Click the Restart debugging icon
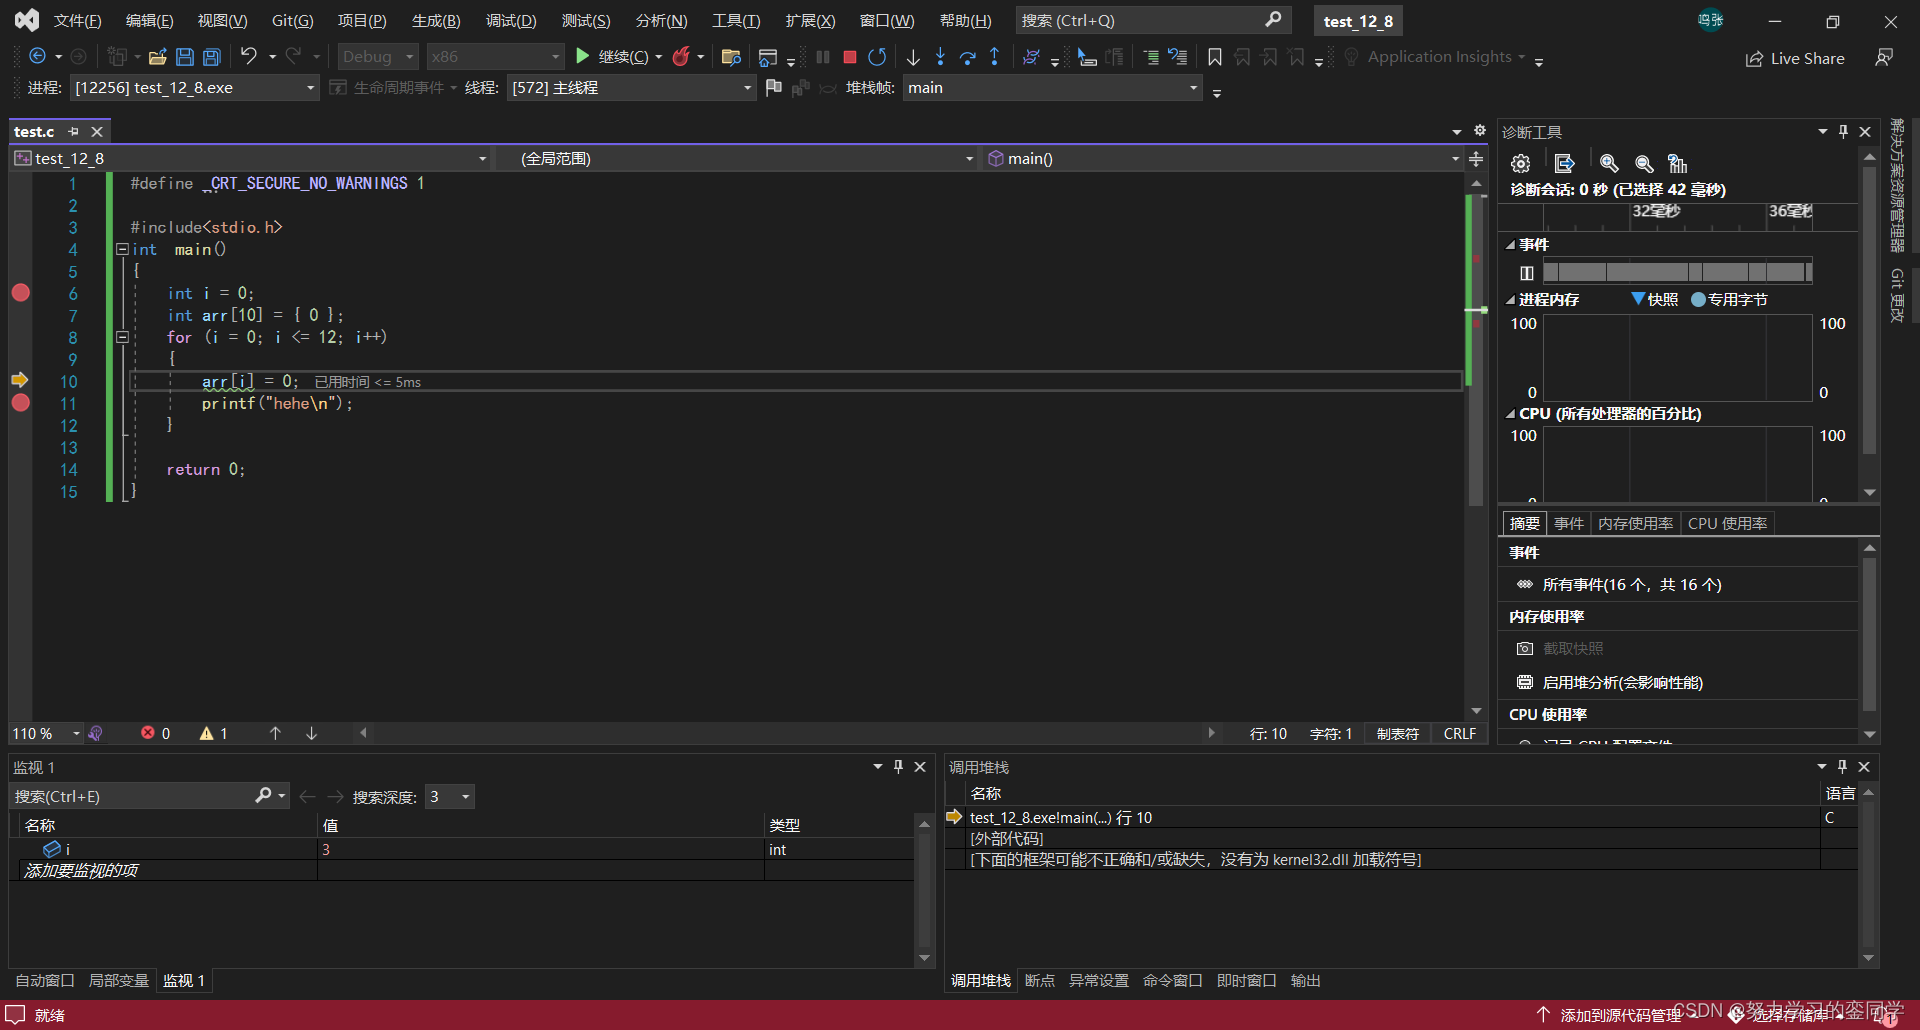The width and height of the screenshot is (1920, 1030). 877,57
